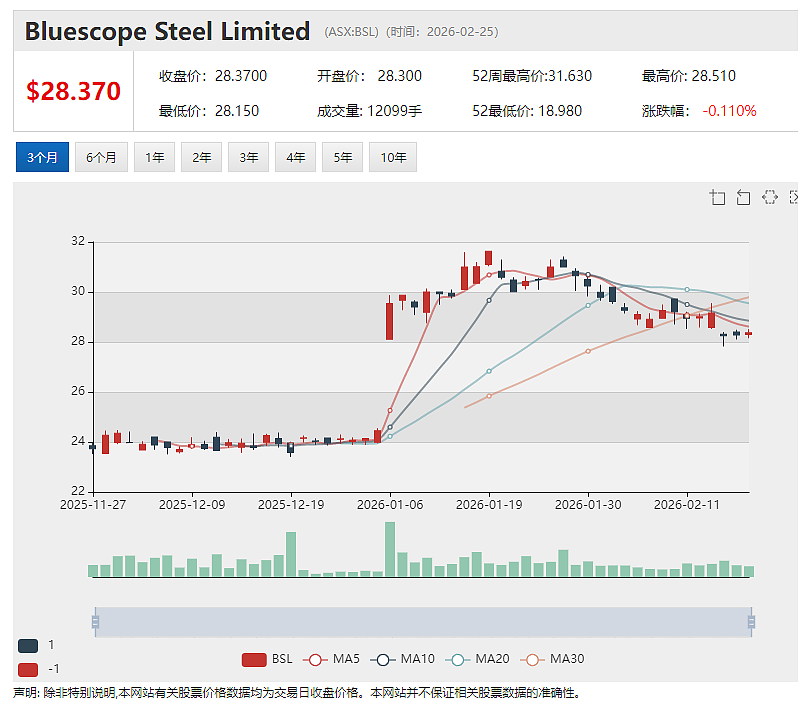Click the zoom reset back icon
Screen dimensions: 812x710
[744, 197]
